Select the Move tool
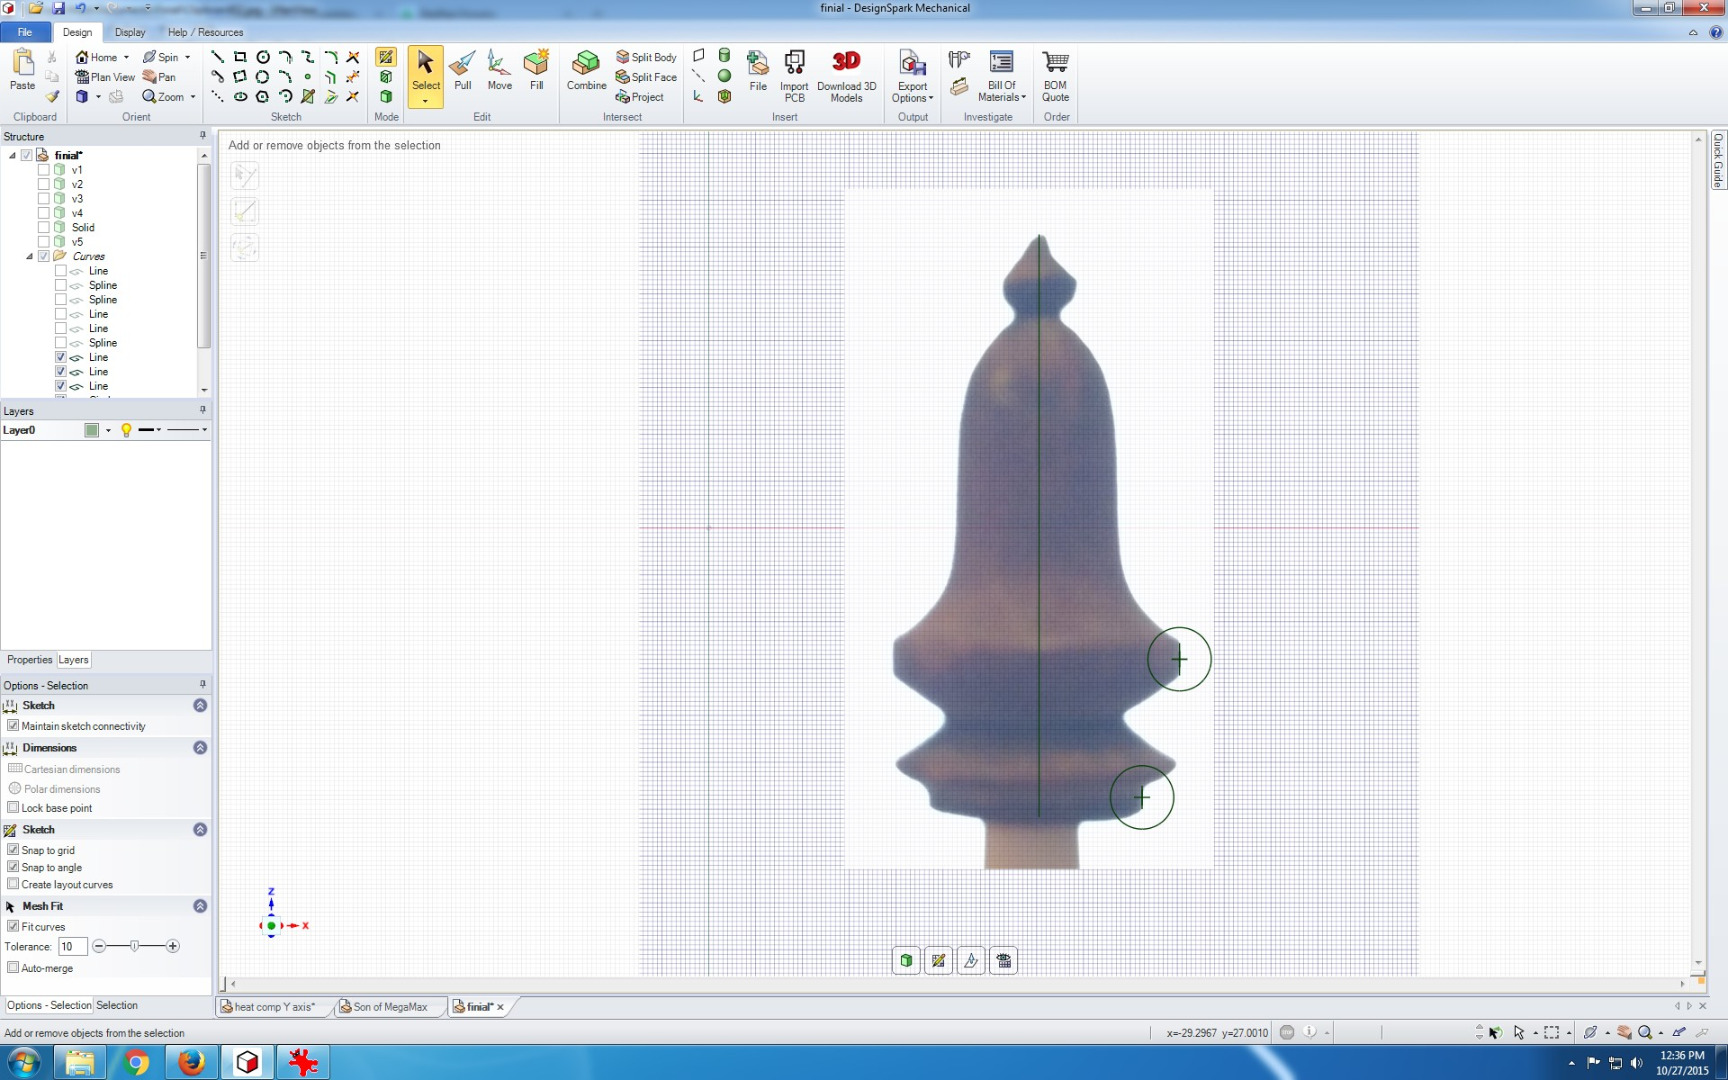Viewport: 1728px width, 1080px height. [x=499, y=71]
